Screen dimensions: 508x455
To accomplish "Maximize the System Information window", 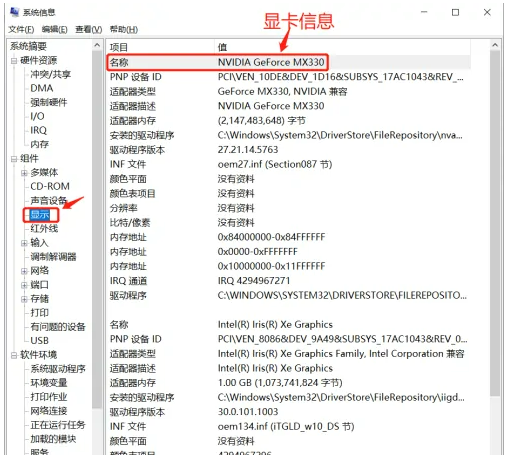I will click(x=455, y=12).
